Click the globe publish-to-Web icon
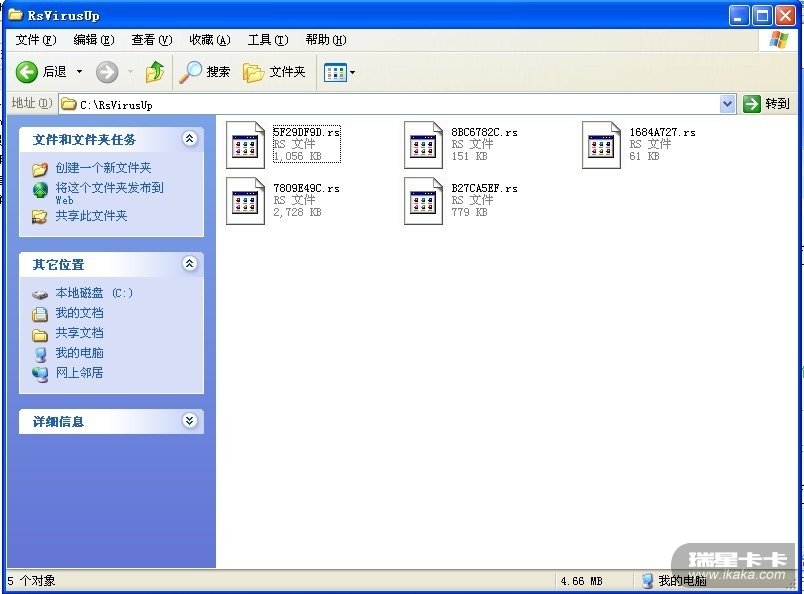804x594 pixels. (x=39, y=190)
